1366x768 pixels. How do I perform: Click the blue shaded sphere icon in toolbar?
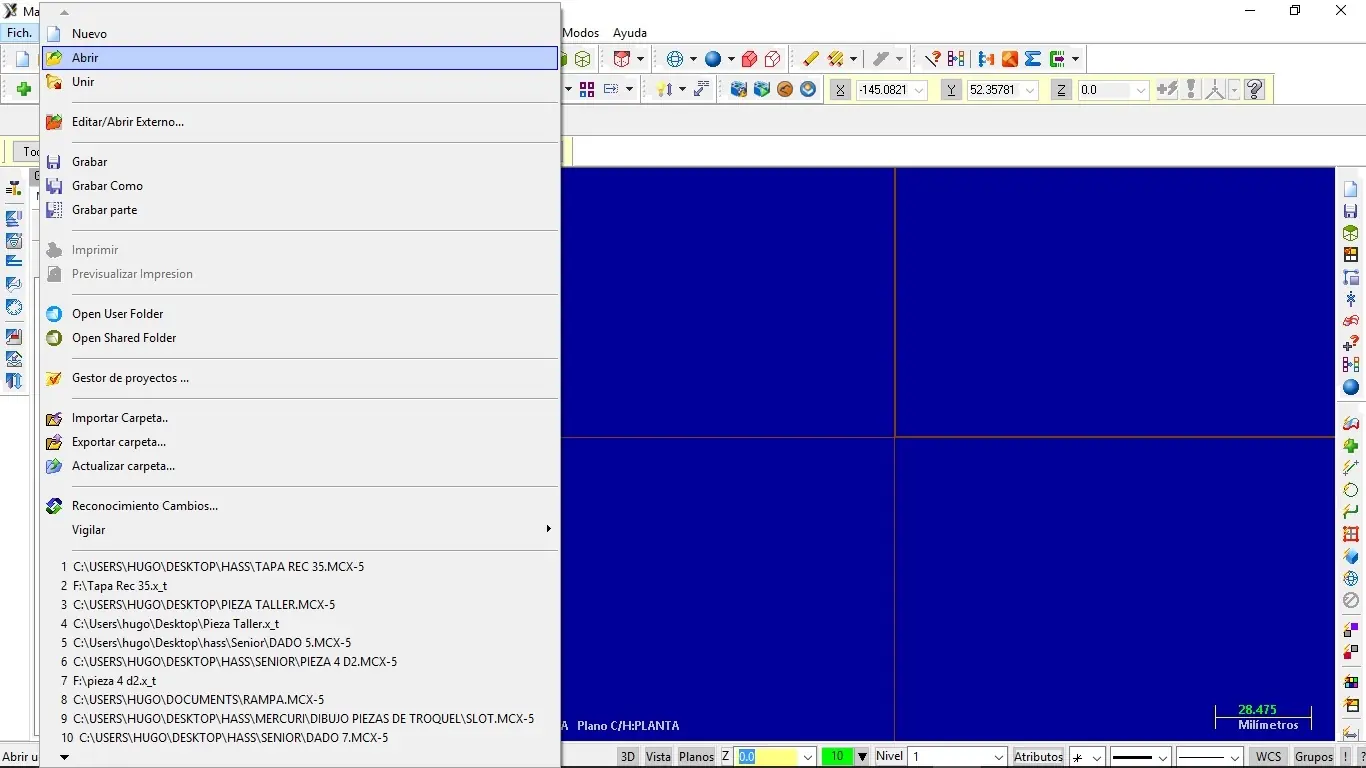pyautogui.click(x=713, y=59)
